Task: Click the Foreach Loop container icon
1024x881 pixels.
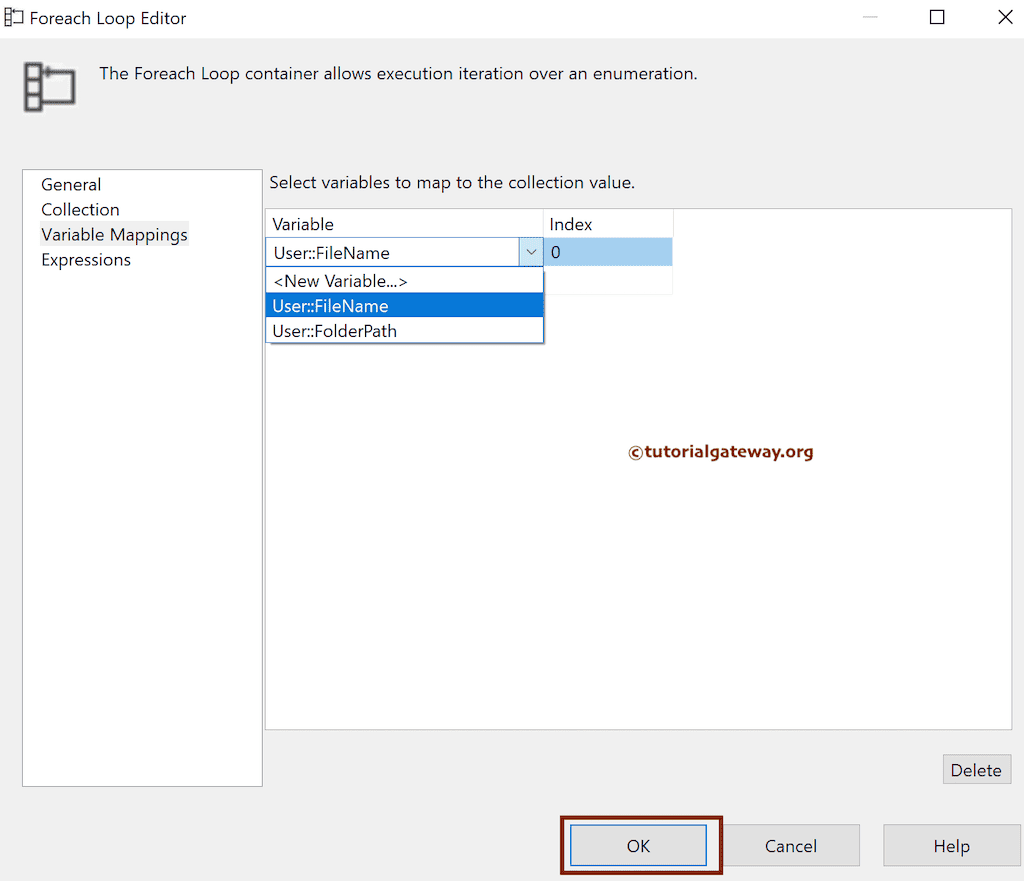Action: [x=47, y=86]
